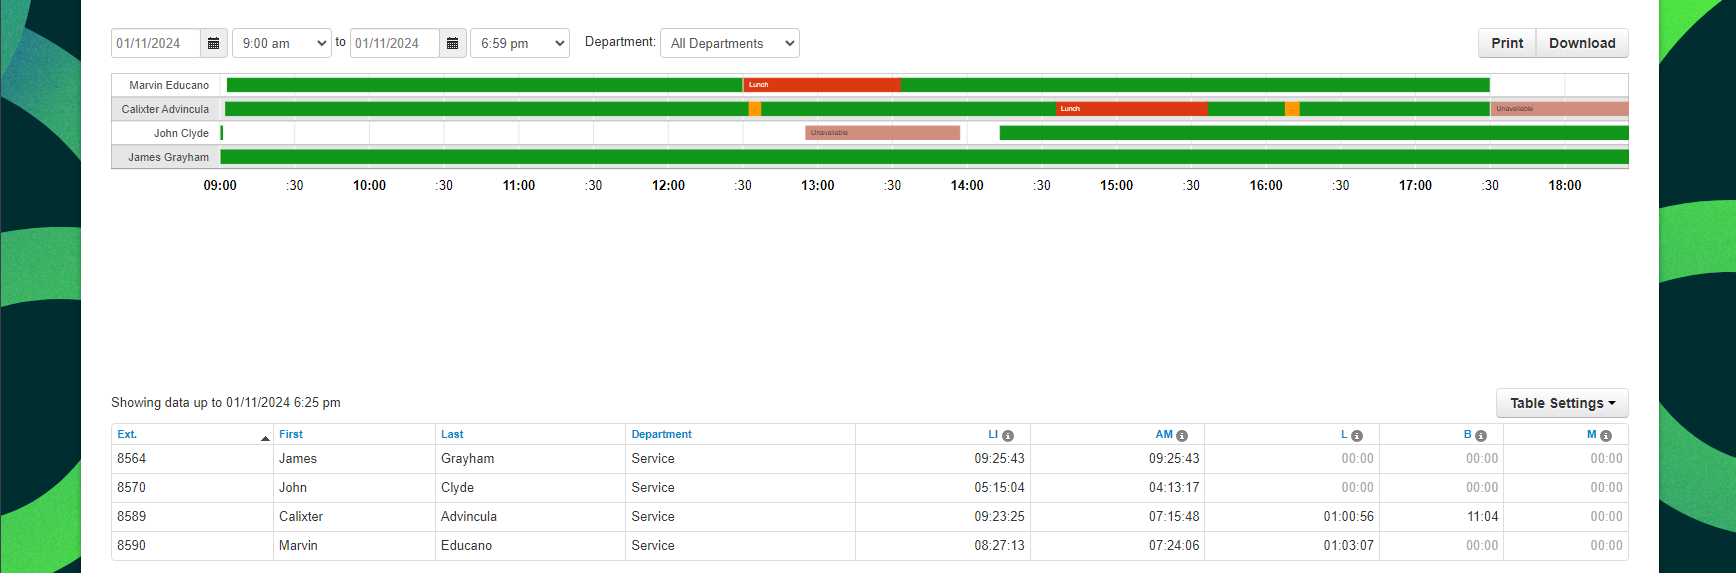Screen dimensions: 1736x573
Task: Click last name Grayham in table
Action: (x=467, y=459)
